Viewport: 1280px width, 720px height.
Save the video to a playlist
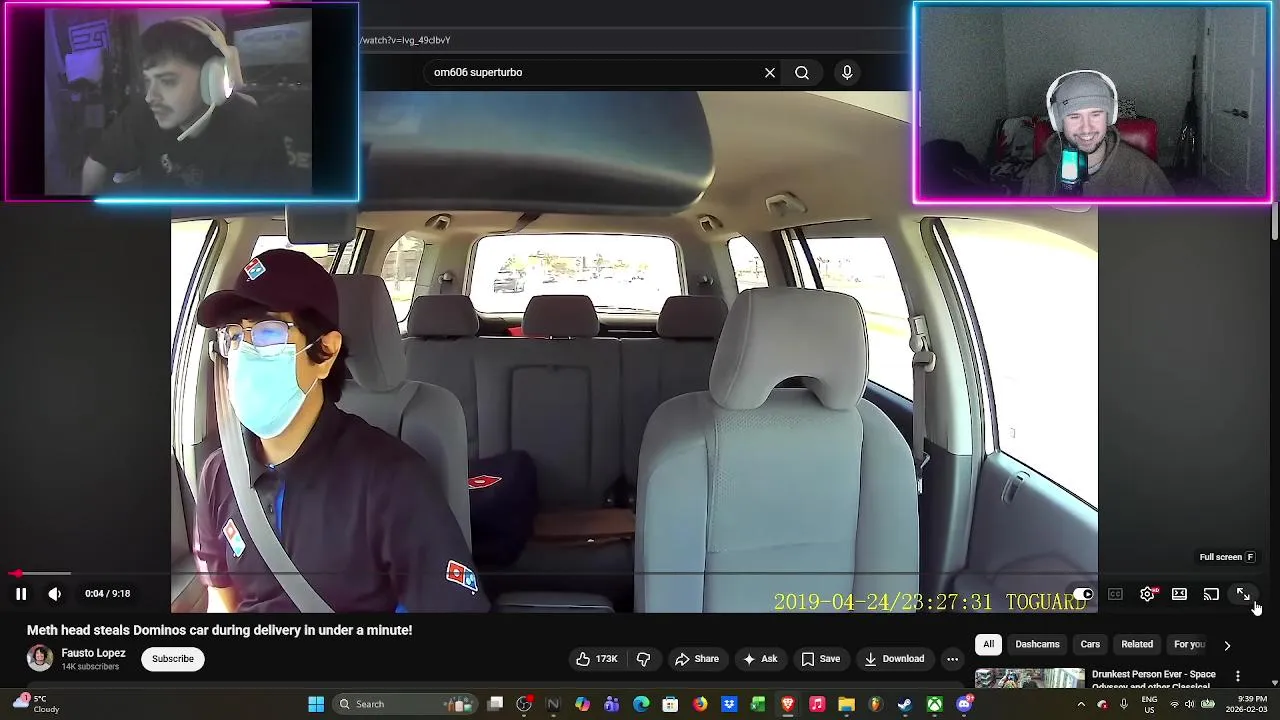tap(820, 659)
